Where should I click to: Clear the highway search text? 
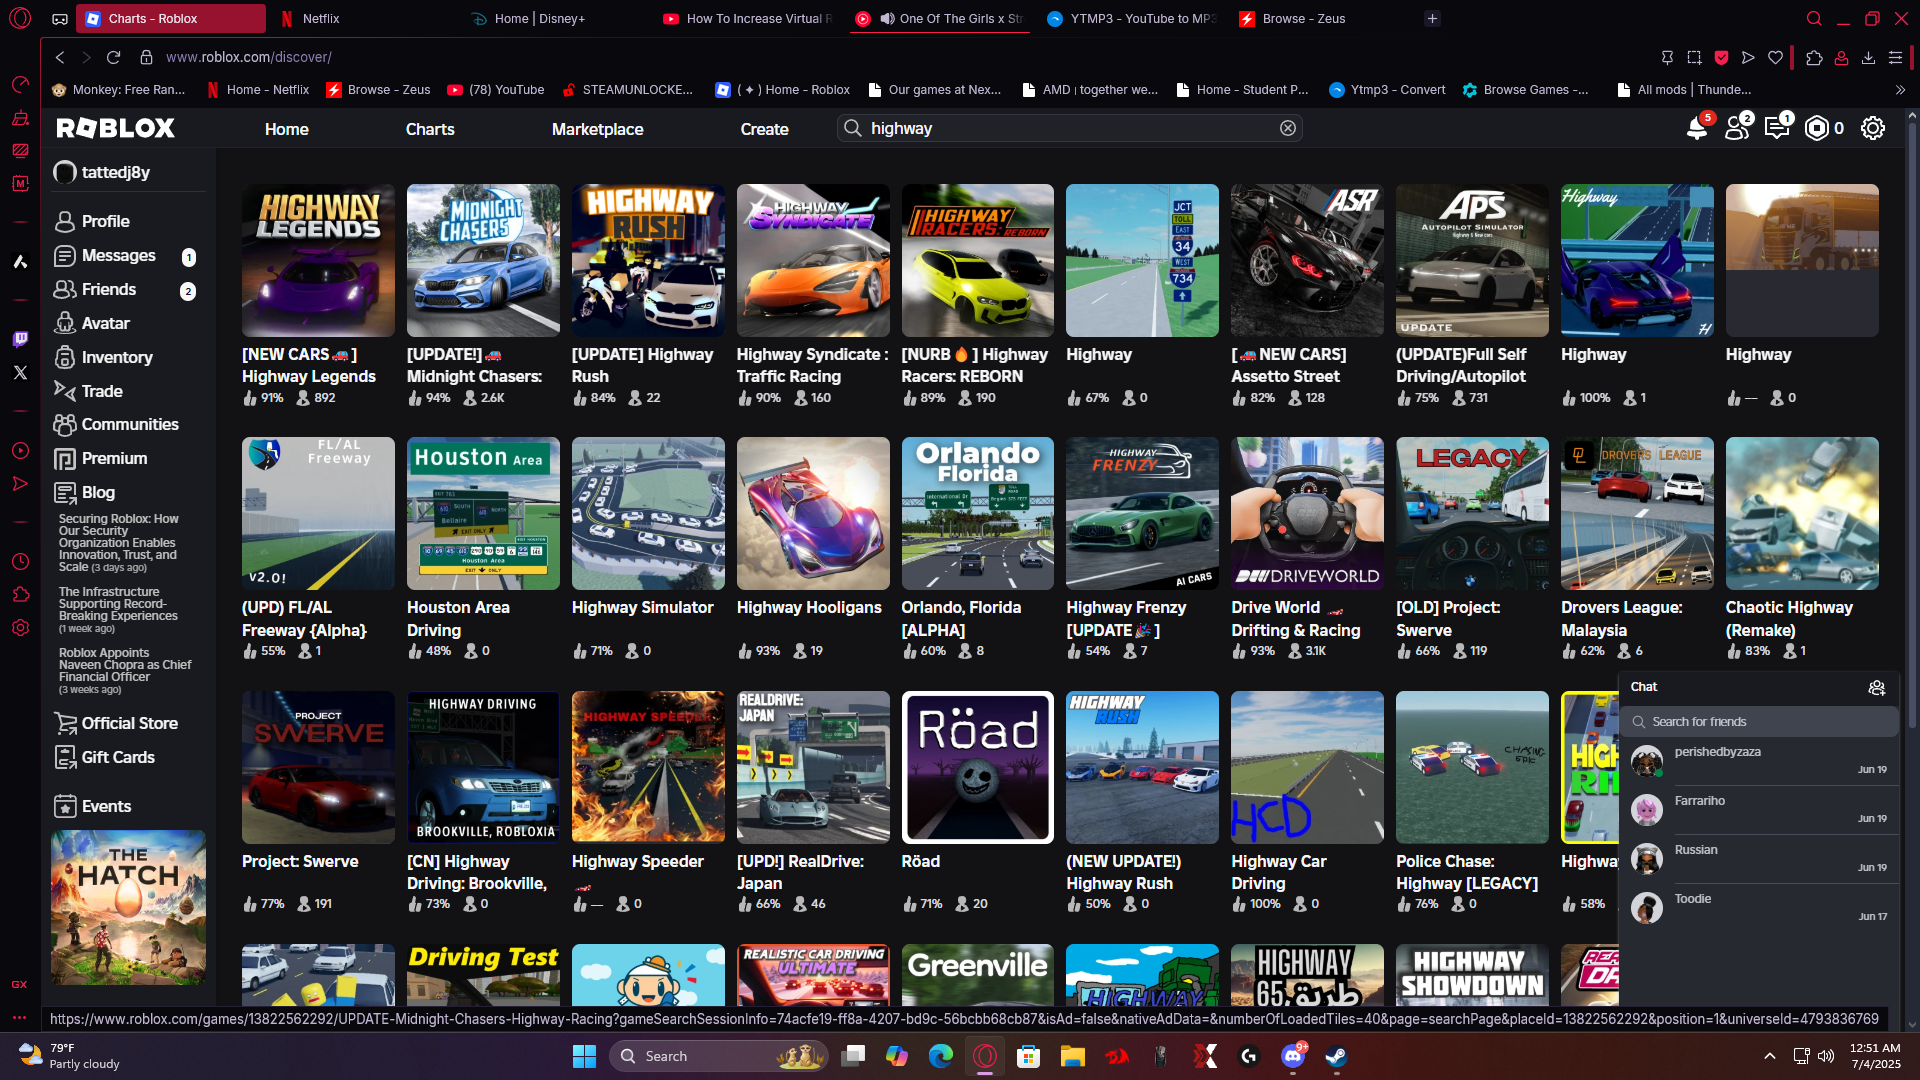[1288, 128]
